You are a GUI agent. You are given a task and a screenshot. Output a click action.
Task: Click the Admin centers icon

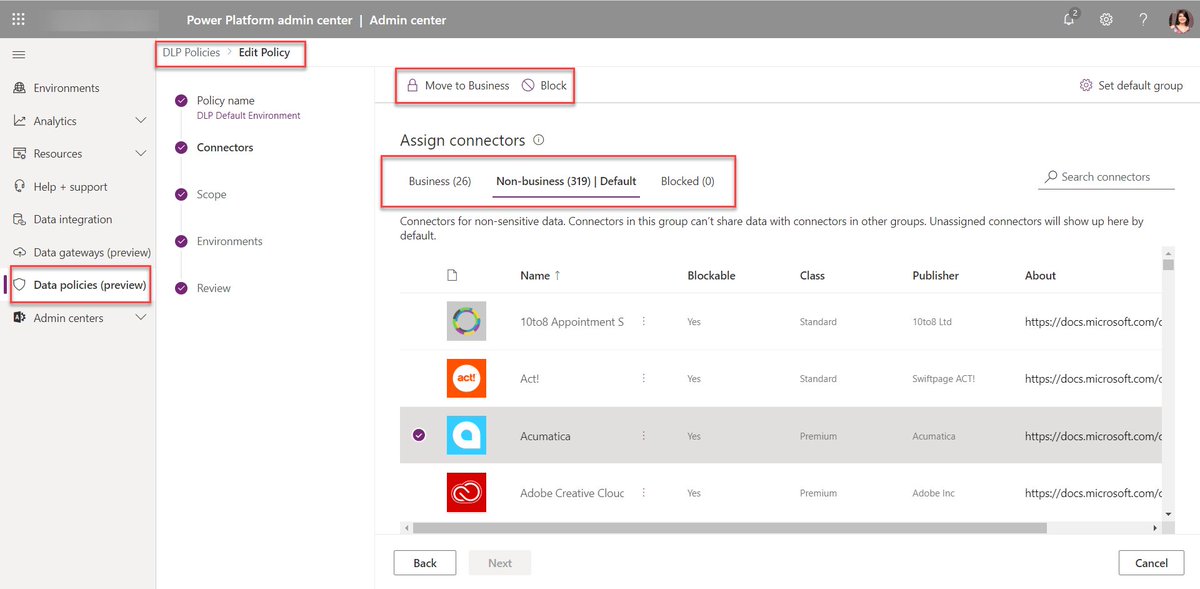point(19,318)
